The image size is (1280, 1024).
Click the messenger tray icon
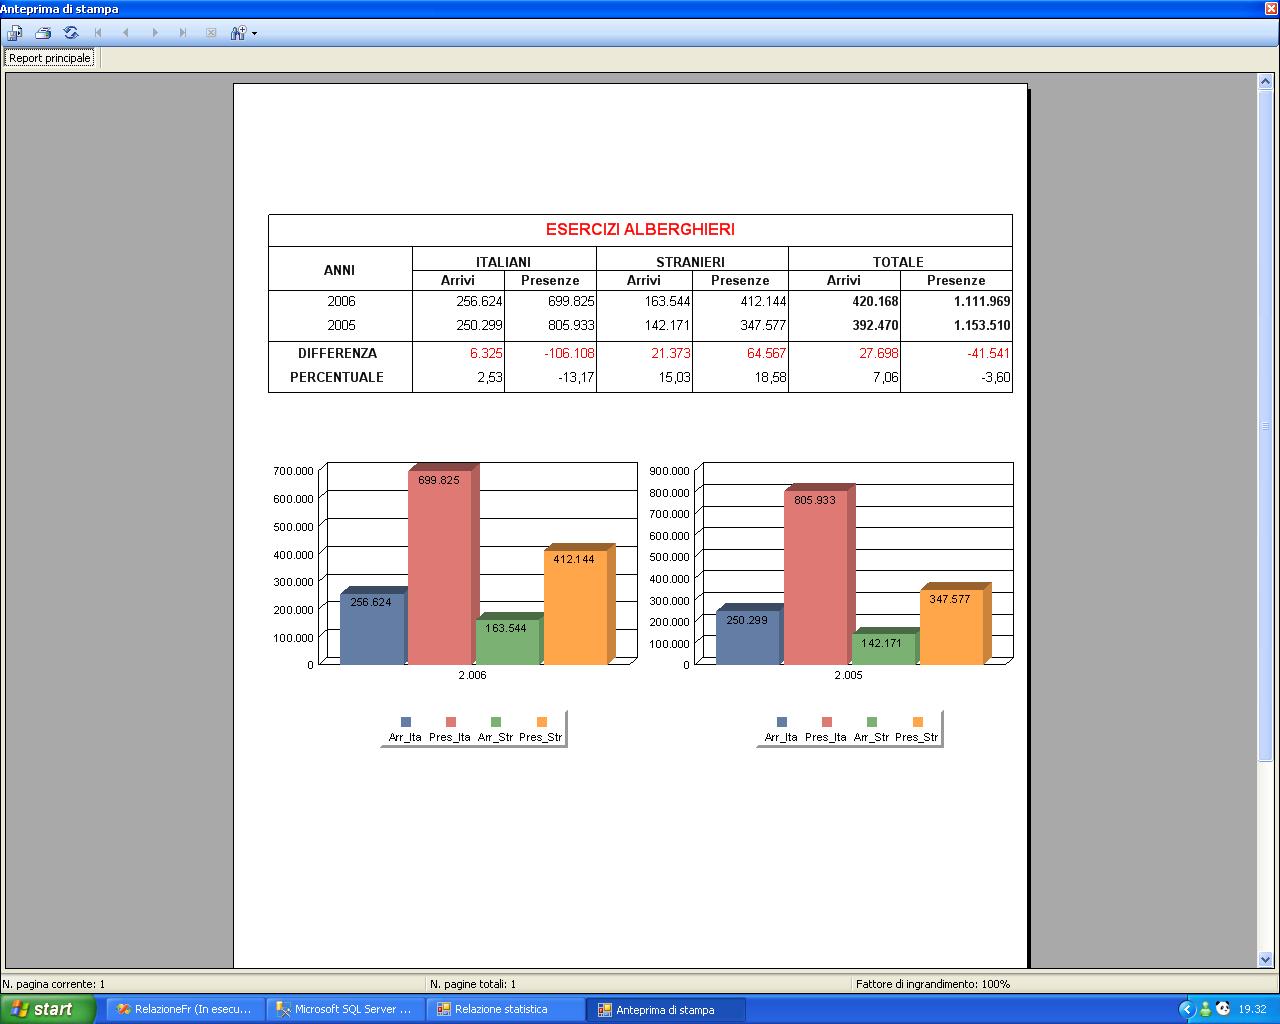click(1206, 1009)
